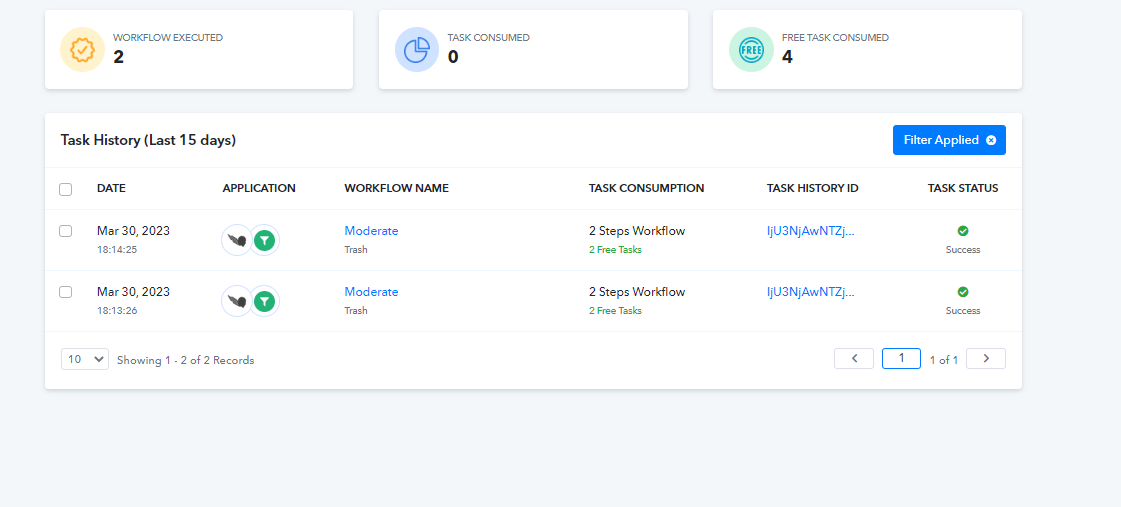Click the green filter icon in 18:13:26 row
Viewport: 1121px width, 507px height.
(265, 302)
